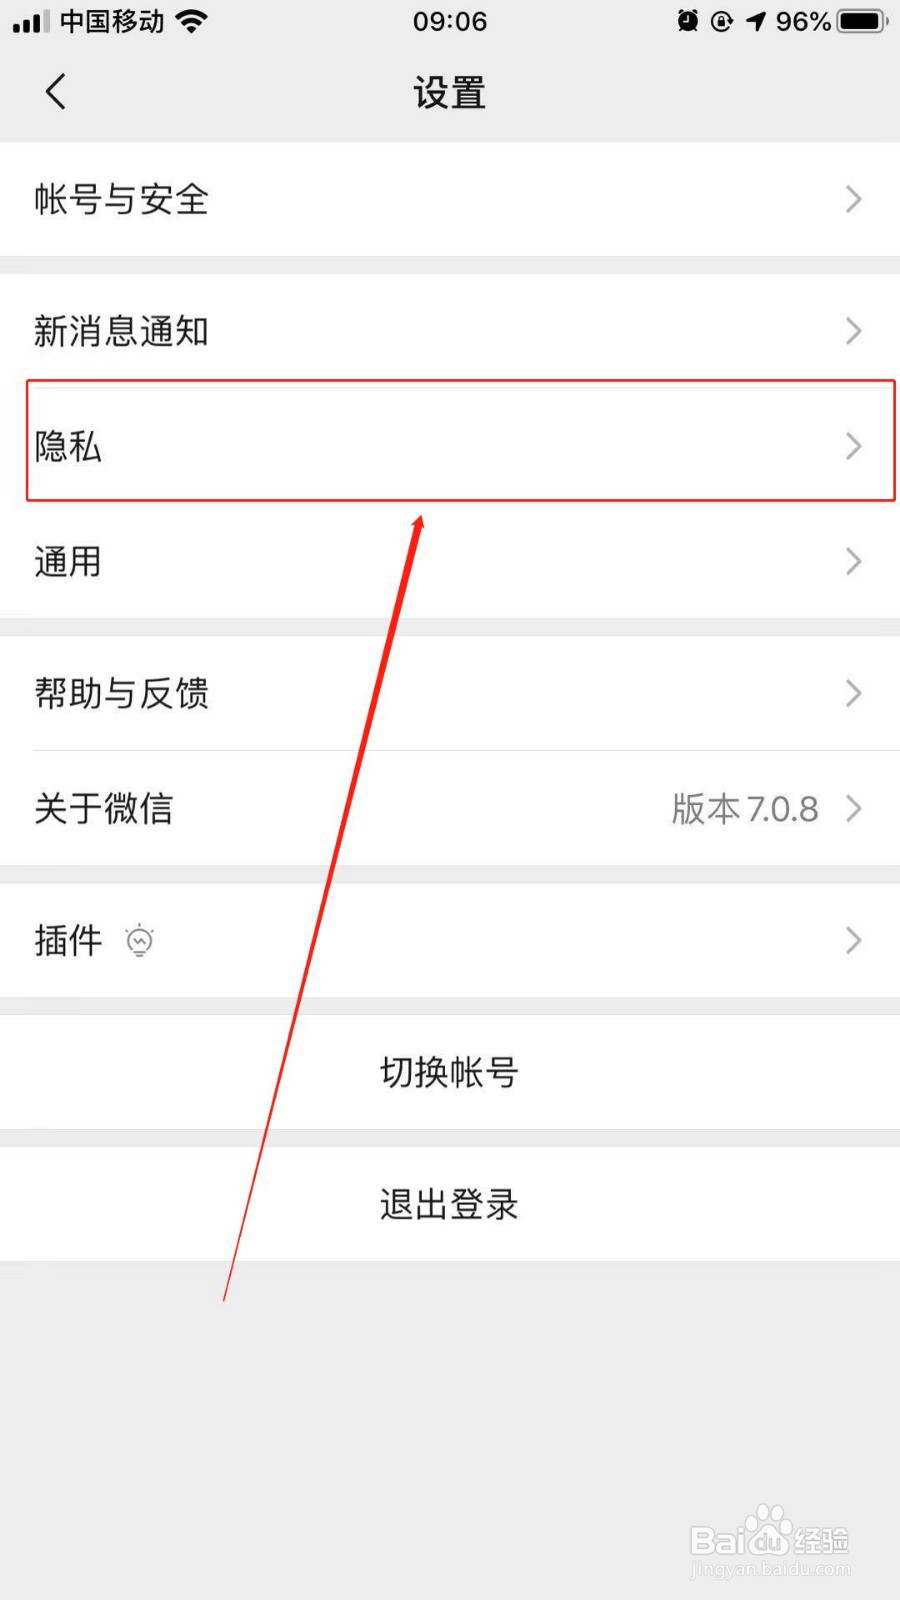Tap the location arrow status icon

pyautogui.click(x=756, y=21)
